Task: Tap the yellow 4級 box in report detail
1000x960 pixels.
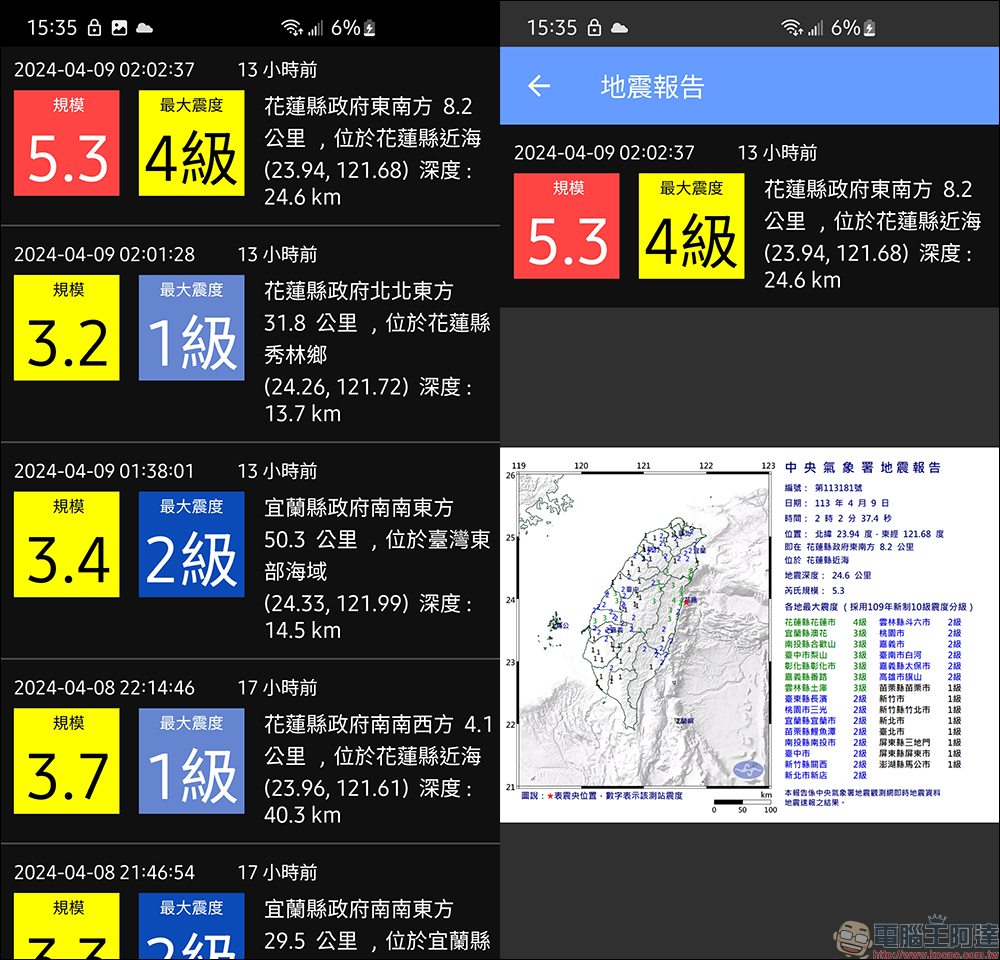Action: click(691, 226)
